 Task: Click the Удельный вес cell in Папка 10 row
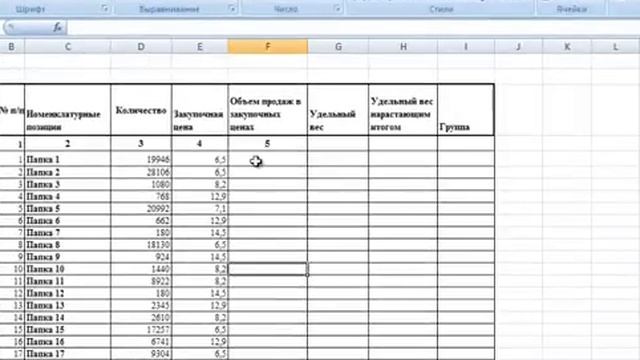(x=338, y=269)
